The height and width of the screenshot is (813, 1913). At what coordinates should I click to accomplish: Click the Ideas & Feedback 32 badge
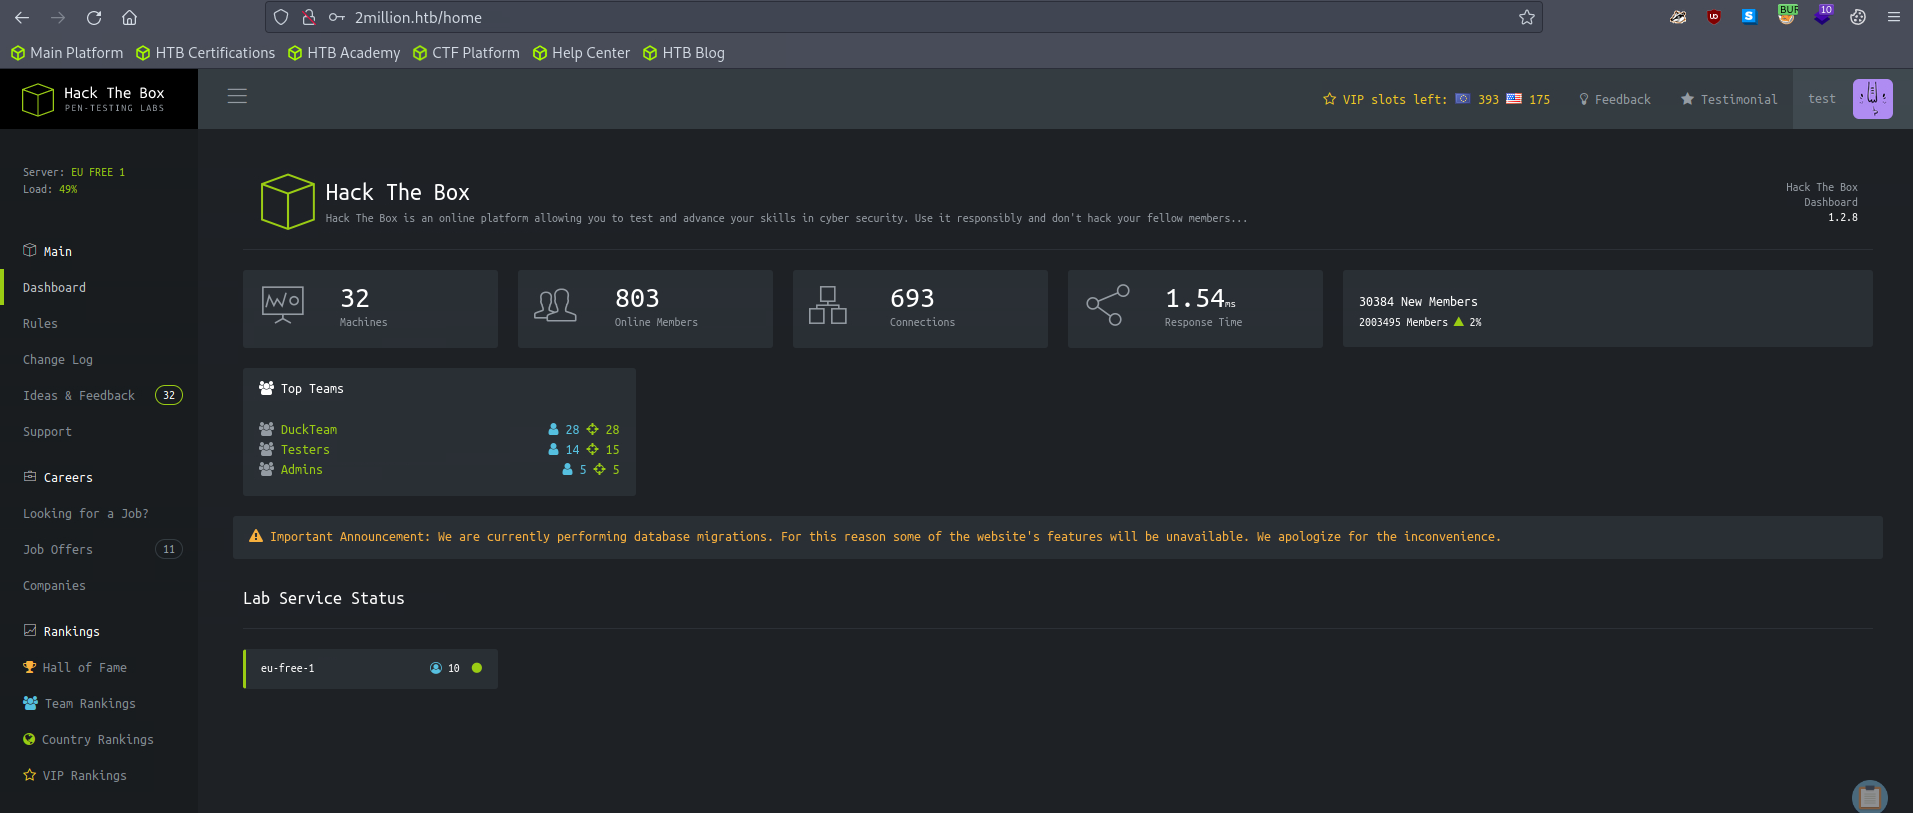point(169,395)
